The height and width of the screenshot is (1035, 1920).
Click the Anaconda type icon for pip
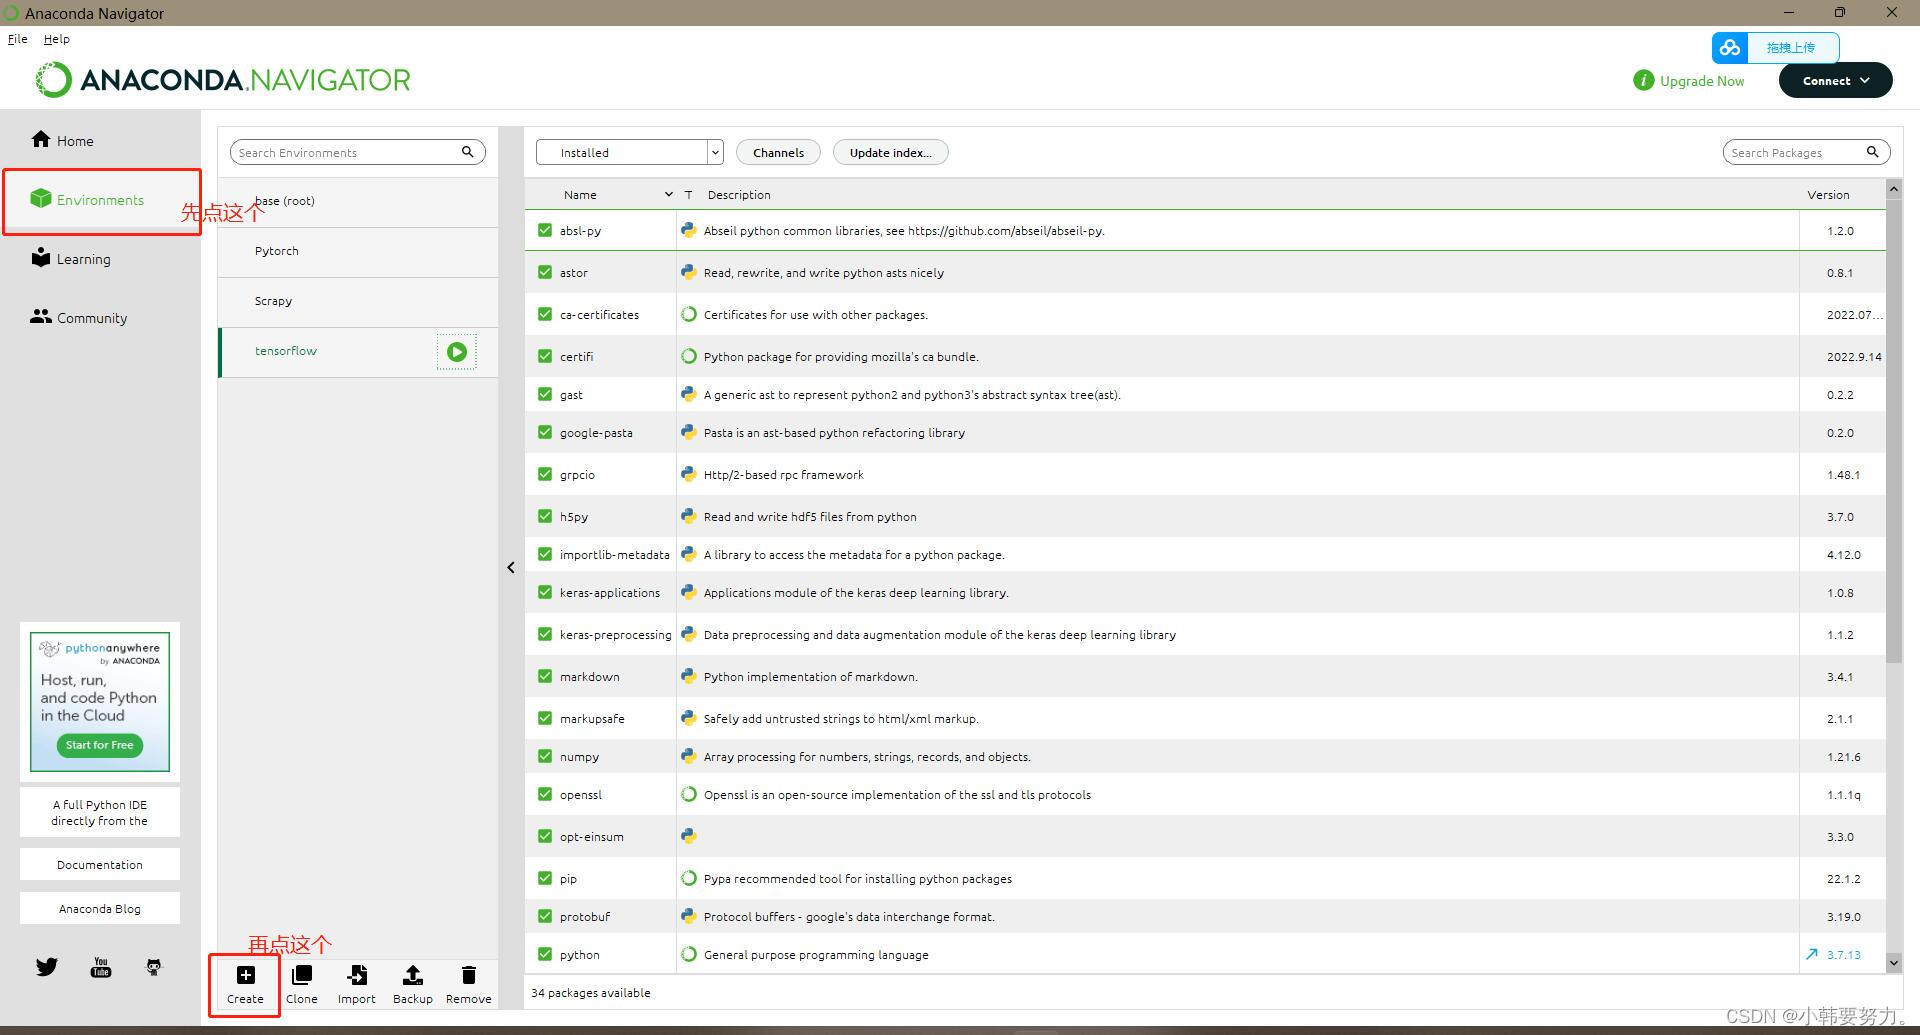tap(688, 878)
